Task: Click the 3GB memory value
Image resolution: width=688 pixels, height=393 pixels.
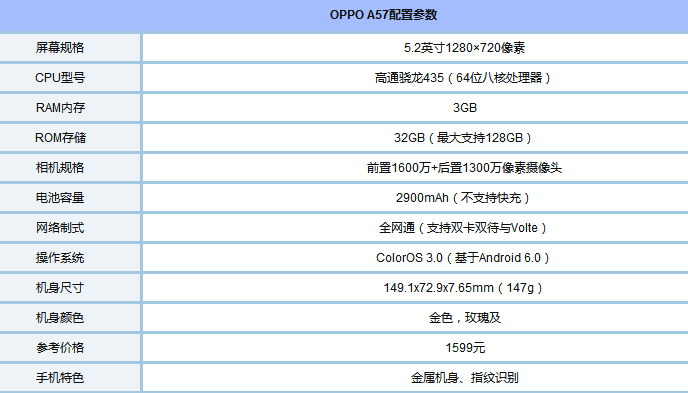Action: tap(465, 107)
